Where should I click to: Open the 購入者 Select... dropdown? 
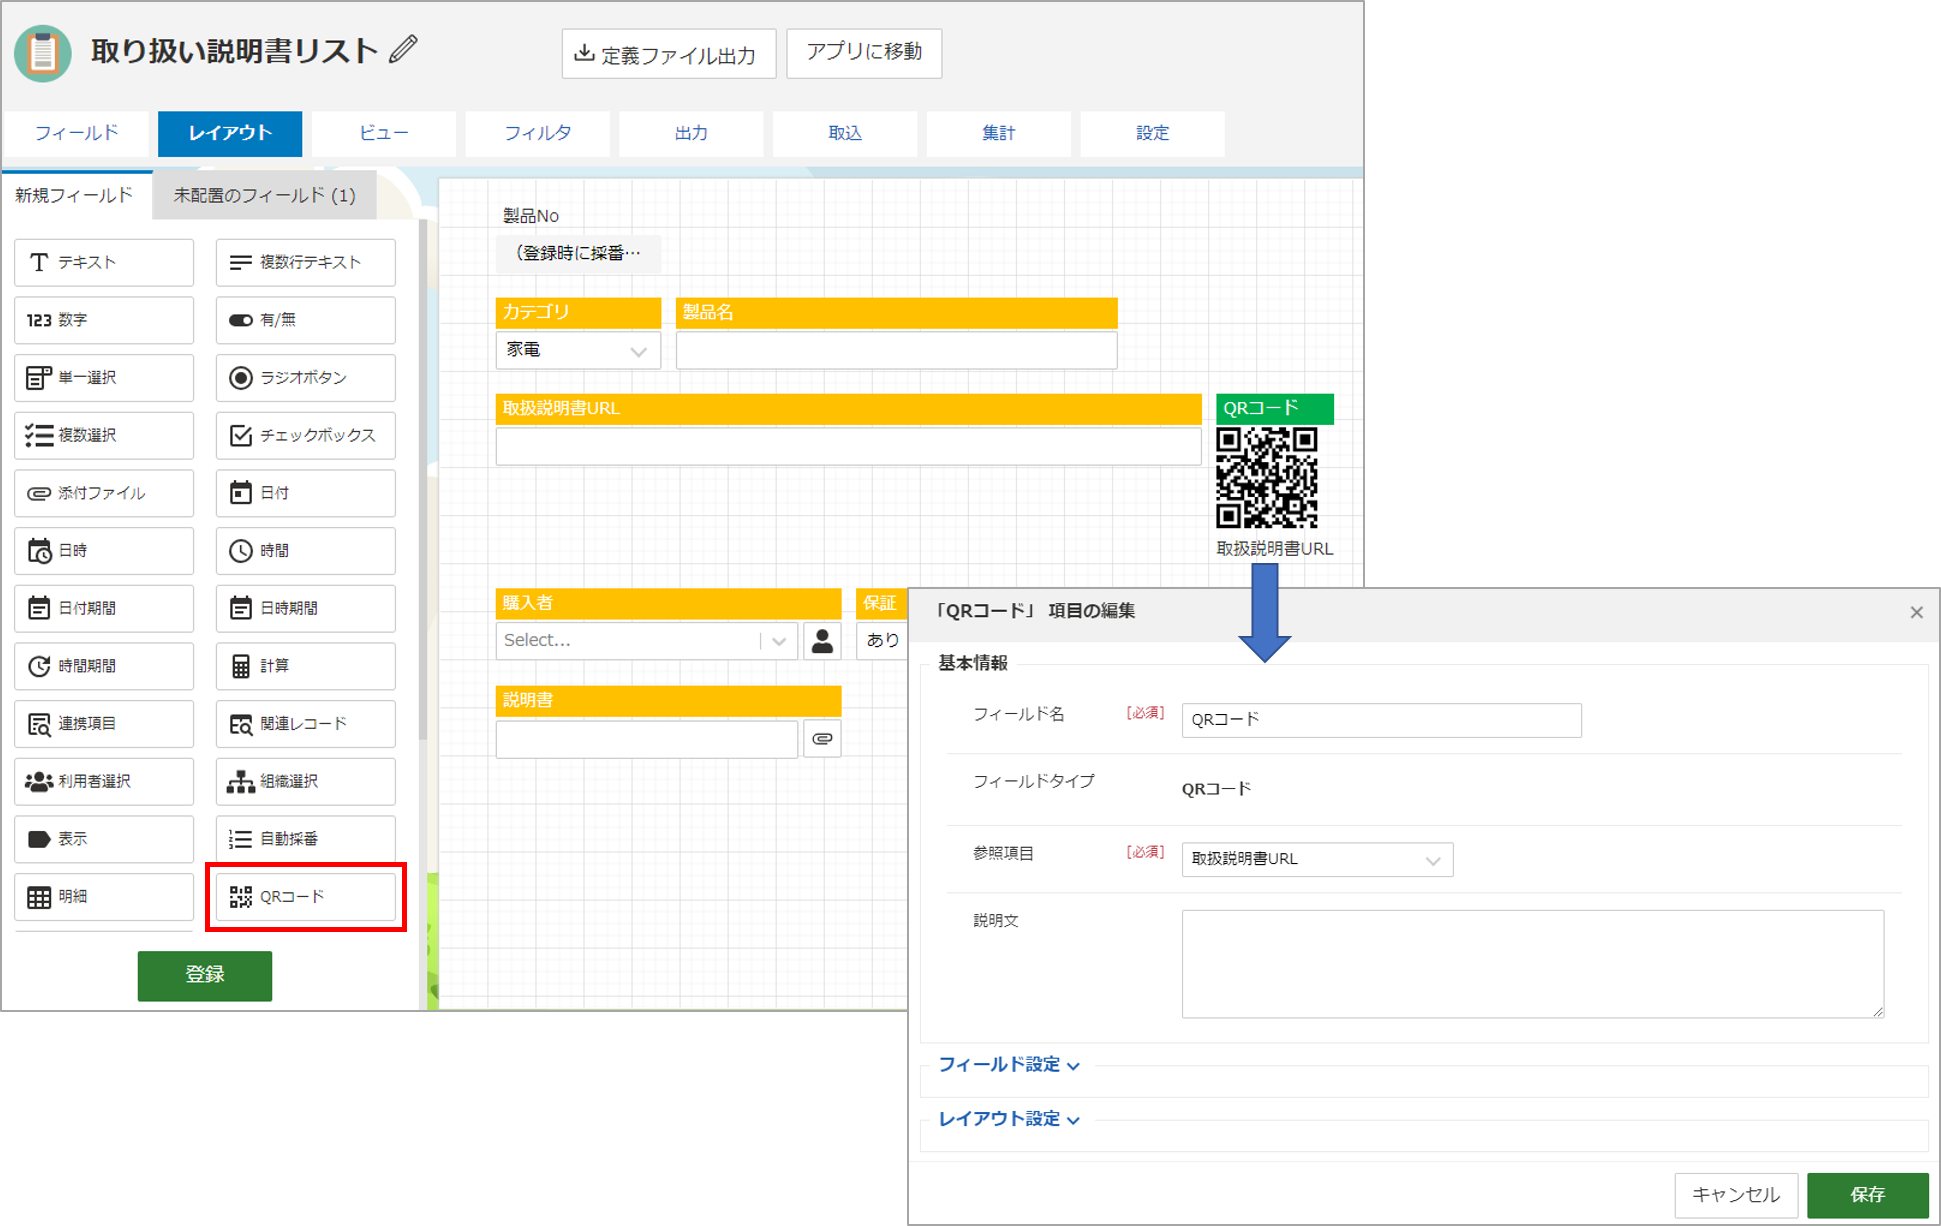tap(646, 641)
